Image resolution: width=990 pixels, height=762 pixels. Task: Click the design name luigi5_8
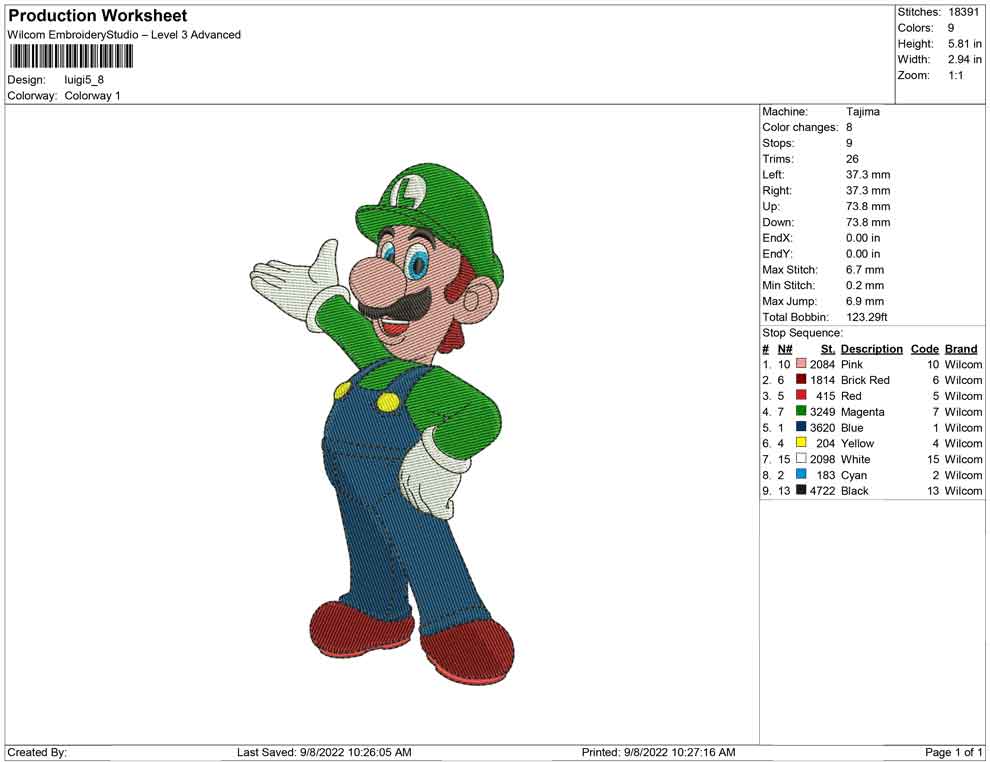pyautogui.click(x=84, y=80)
